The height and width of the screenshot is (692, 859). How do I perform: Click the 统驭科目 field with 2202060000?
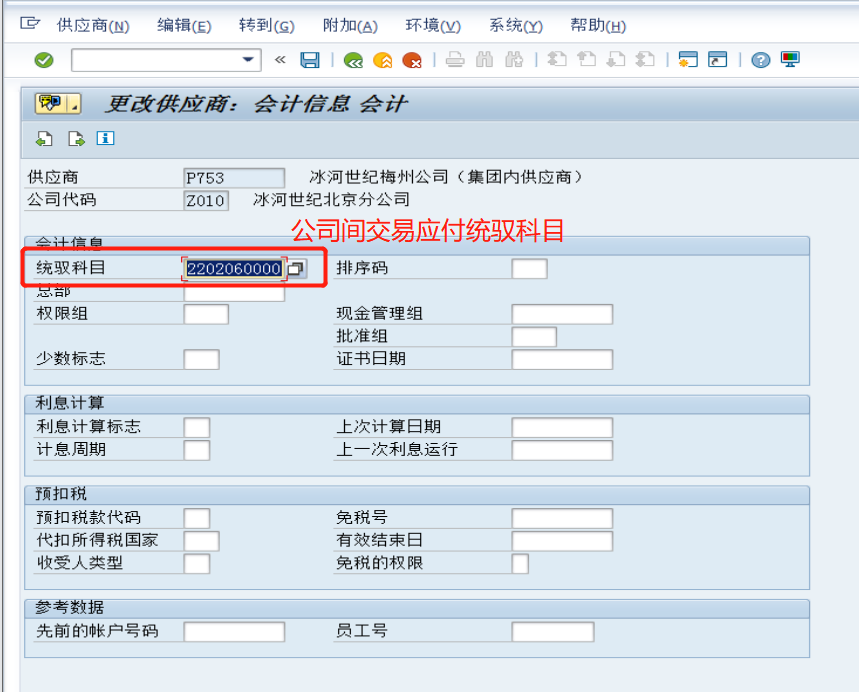pos(234,268)
